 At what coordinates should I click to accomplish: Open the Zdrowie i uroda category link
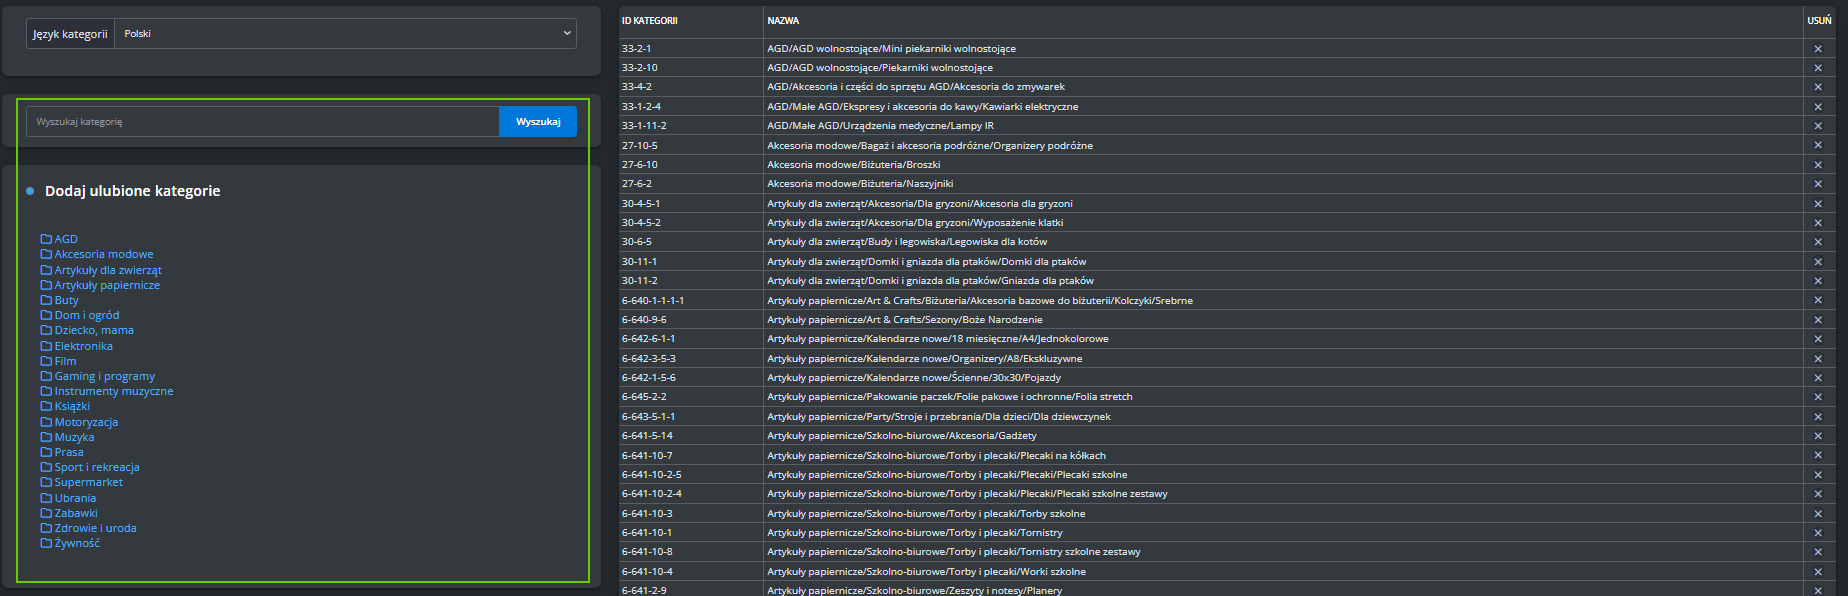point(95,528)
